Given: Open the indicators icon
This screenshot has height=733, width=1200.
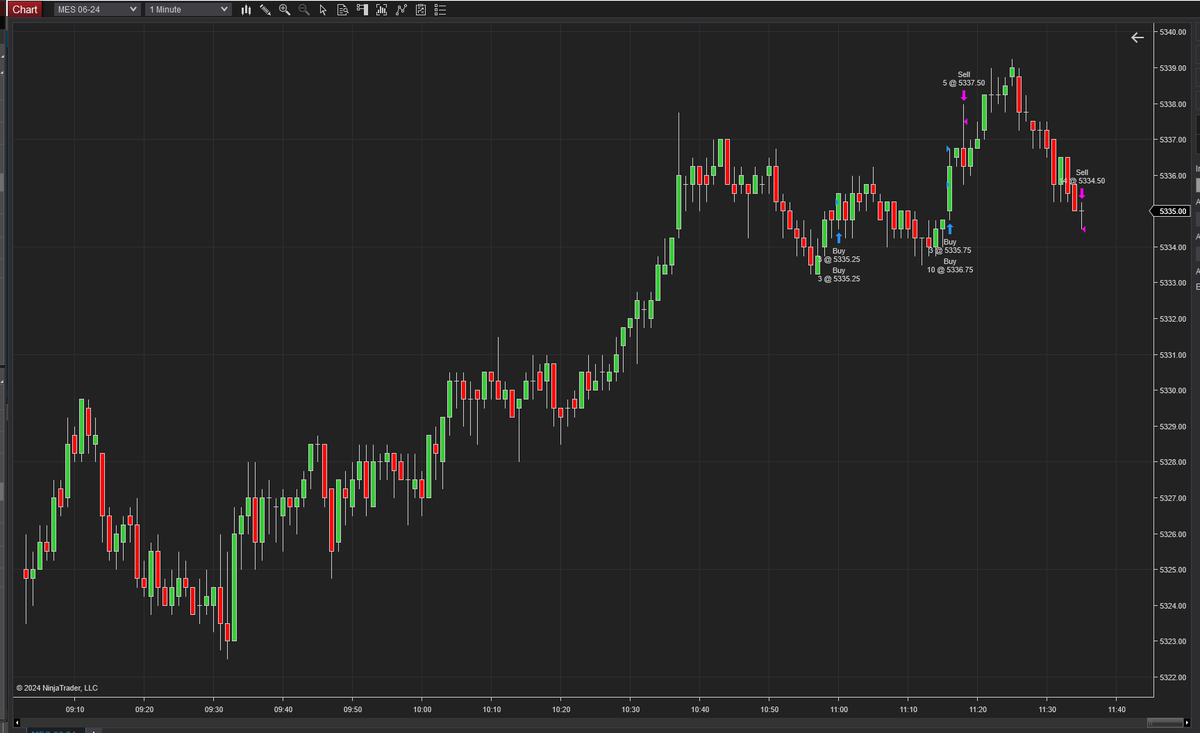Looking at the screenshot, I should coord(382,9).
